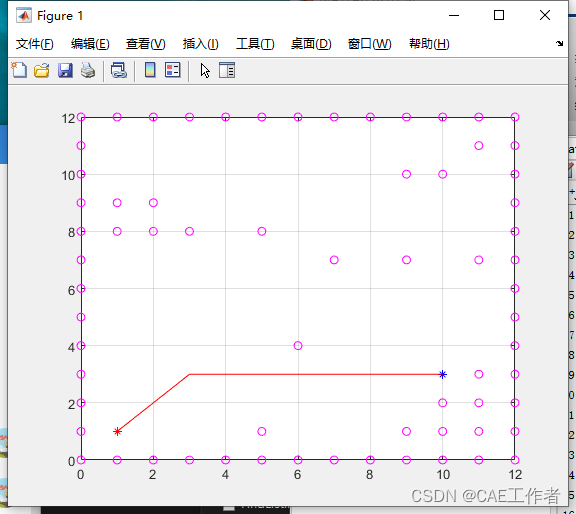Open the 窗口(W) menu

[x=370, y=44]
